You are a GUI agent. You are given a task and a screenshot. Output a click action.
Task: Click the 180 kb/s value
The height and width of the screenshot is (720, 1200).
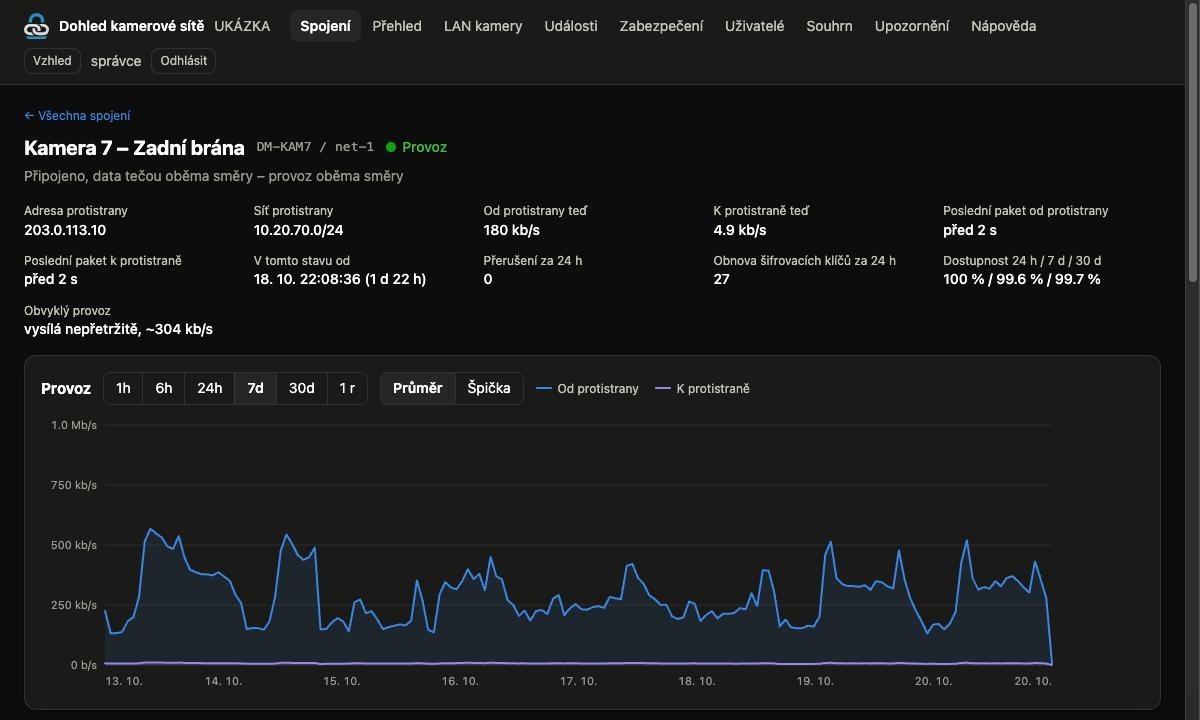pyautogui.click(x=511, y=230)
